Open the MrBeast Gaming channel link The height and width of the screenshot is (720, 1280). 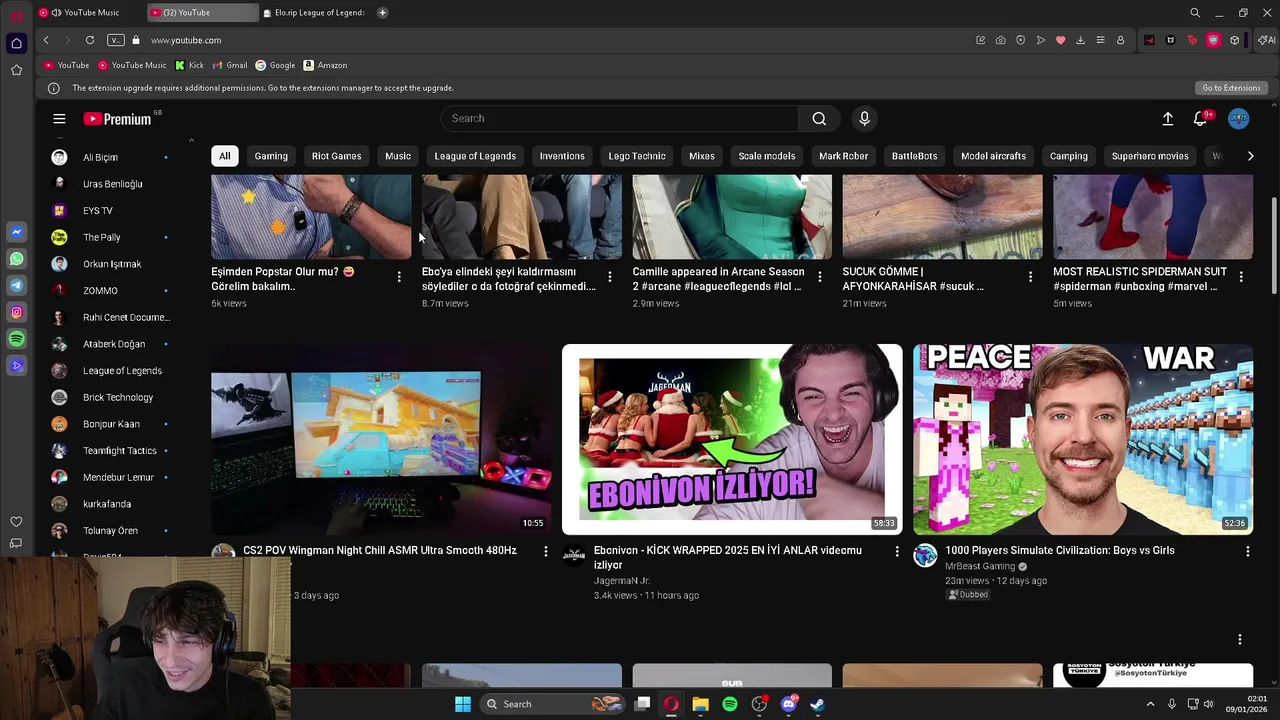coord(980,566)
